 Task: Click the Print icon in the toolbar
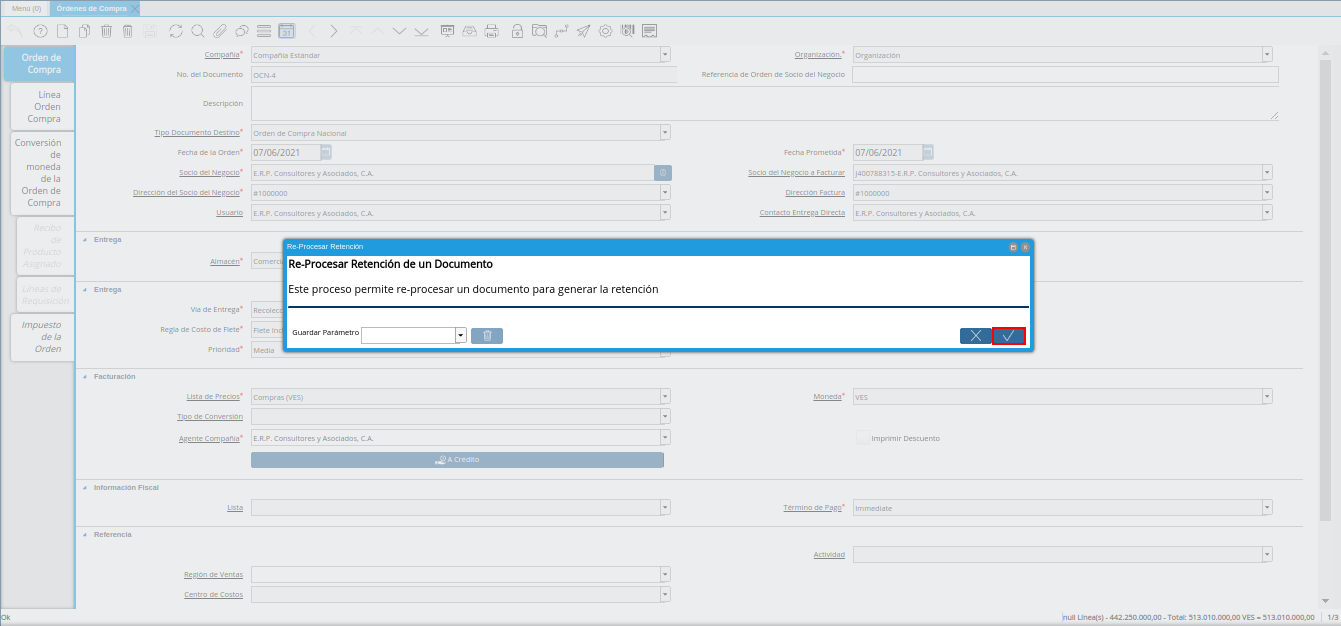click(x=491, y=31)
